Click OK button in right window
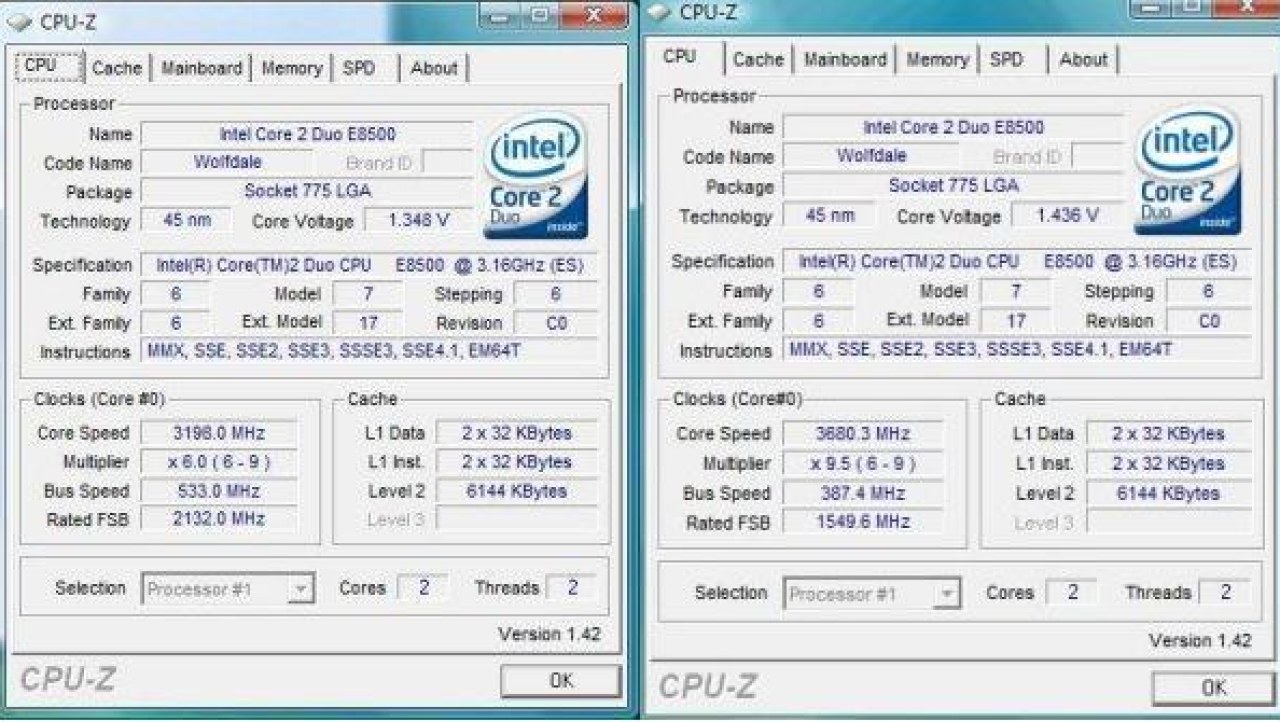 click(x=1213, y=687)
